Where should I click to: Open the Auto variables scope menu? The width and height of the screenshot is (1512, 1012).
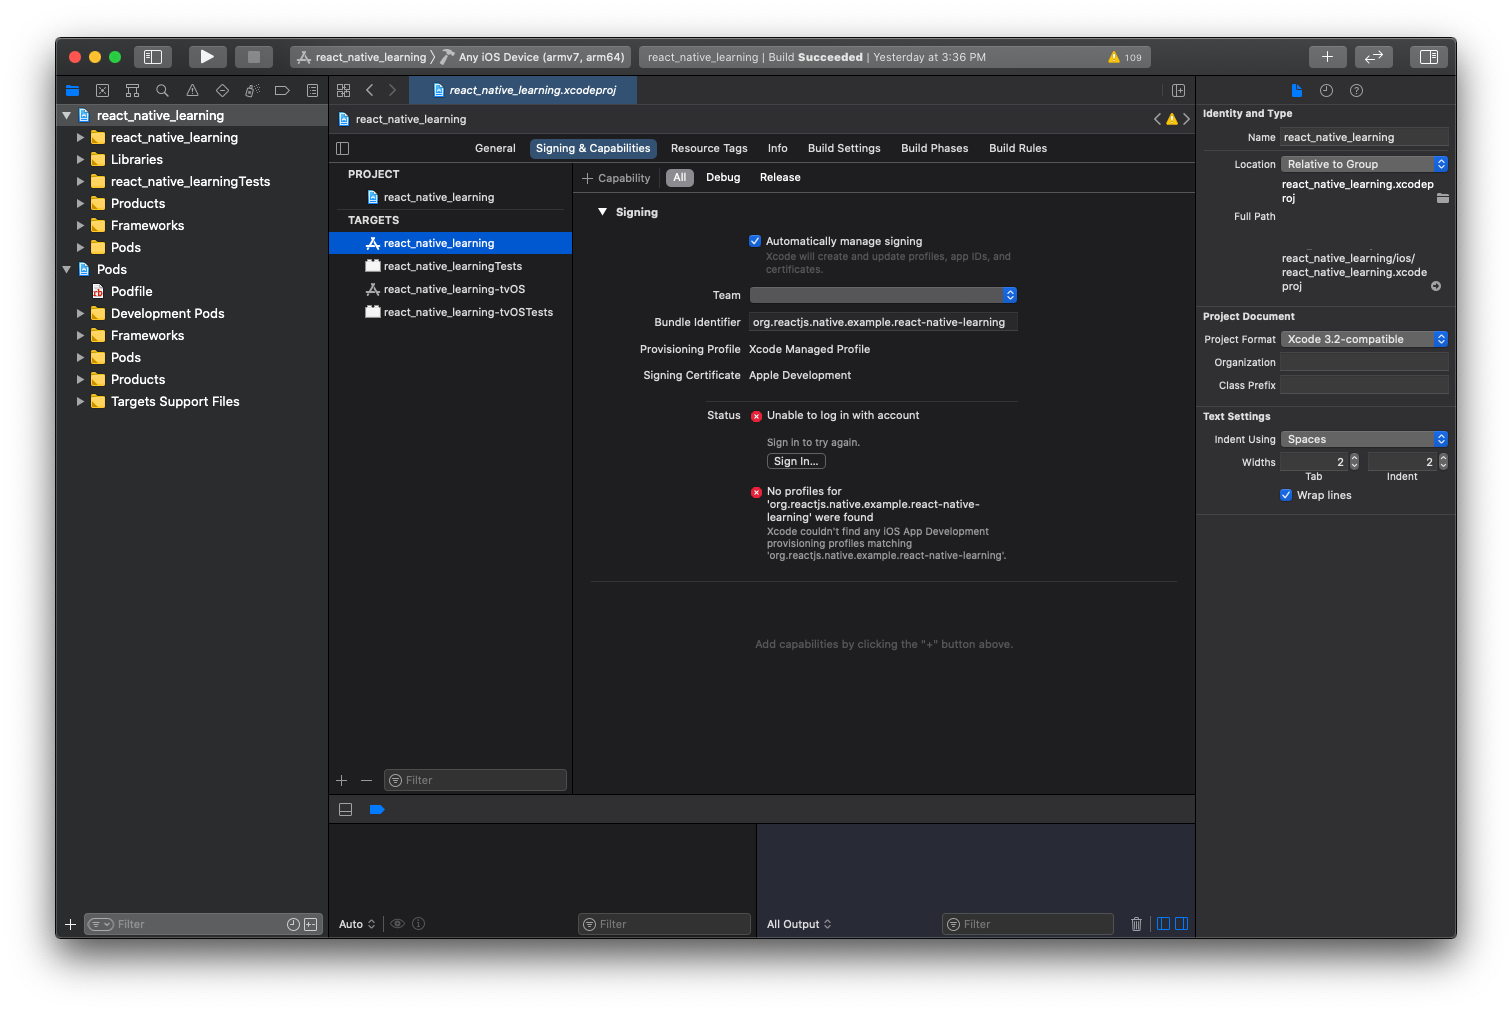click(357, 924)
